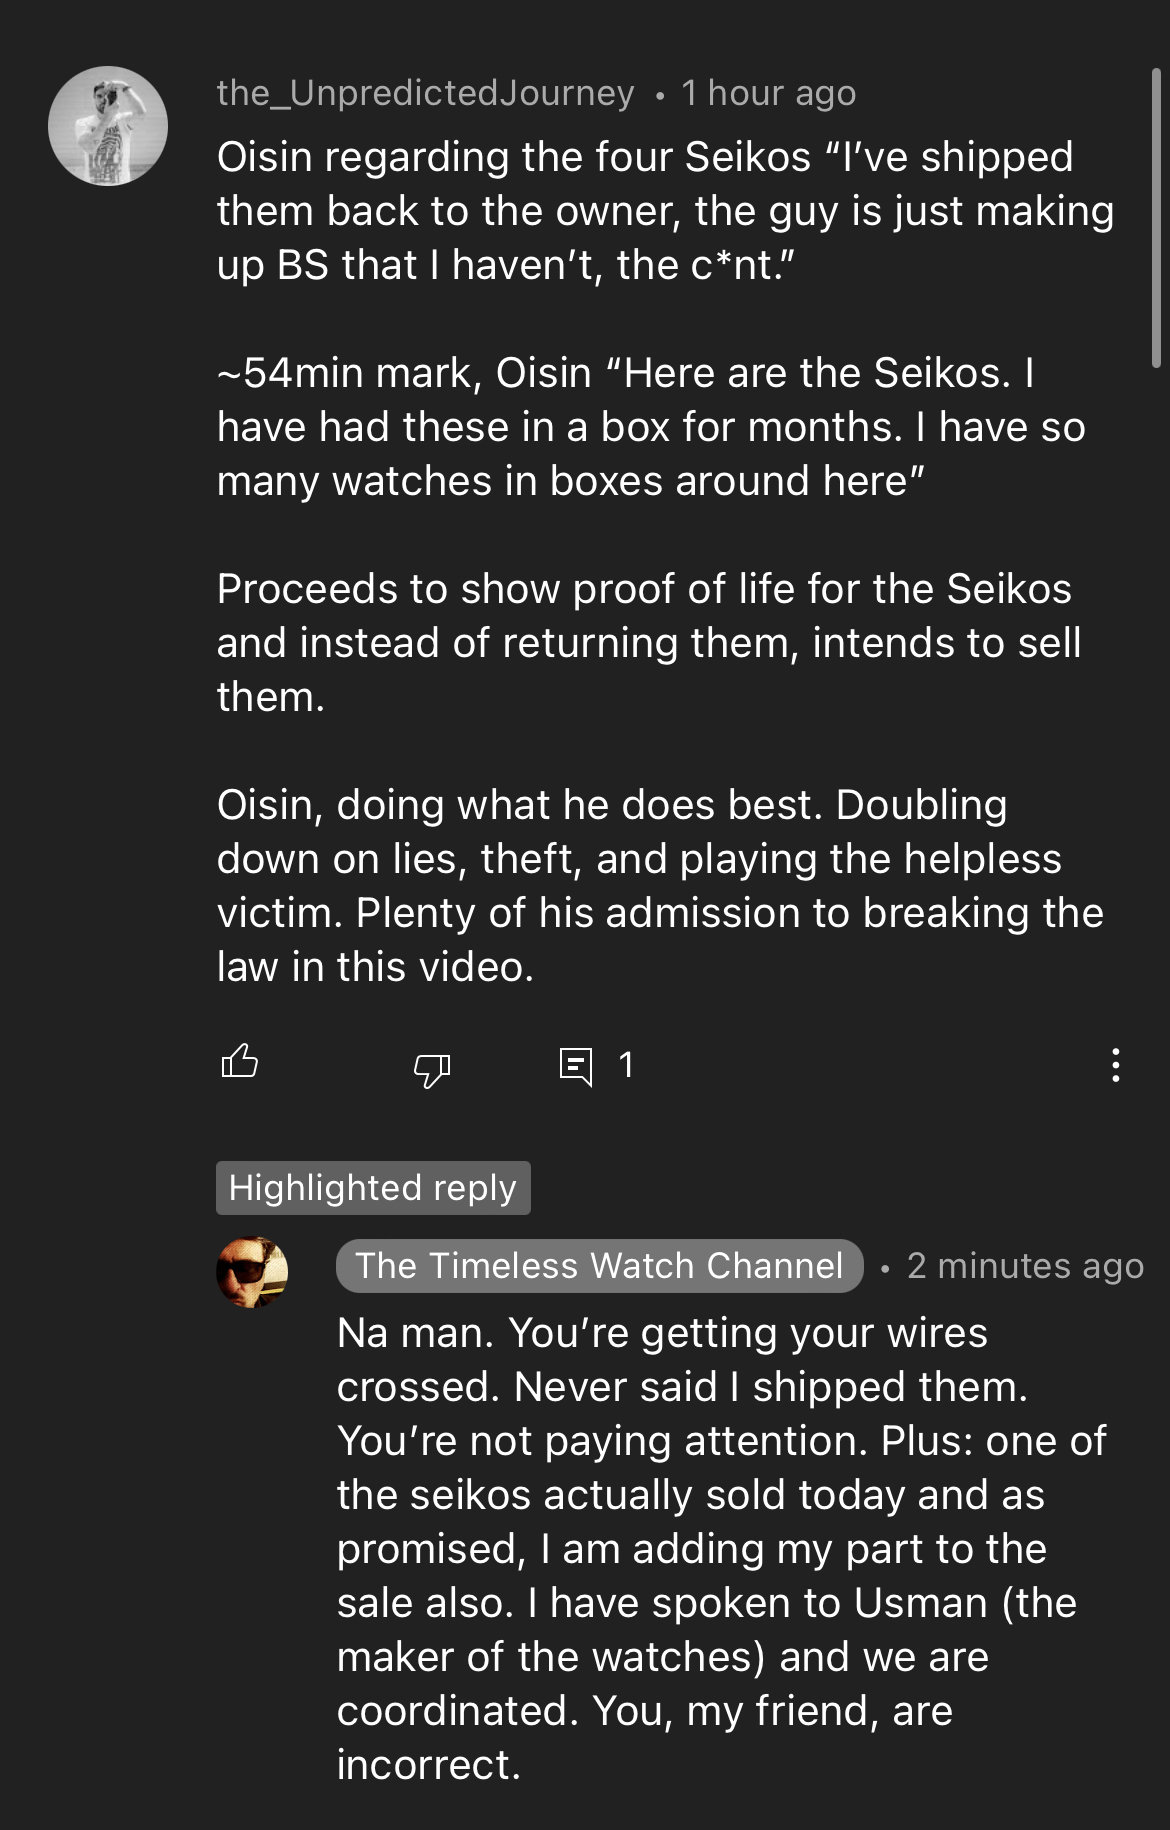This screenshot has height=1830, width=1170.
Task: Tap the 'Highlighted reply' label
Action: 373,1188
